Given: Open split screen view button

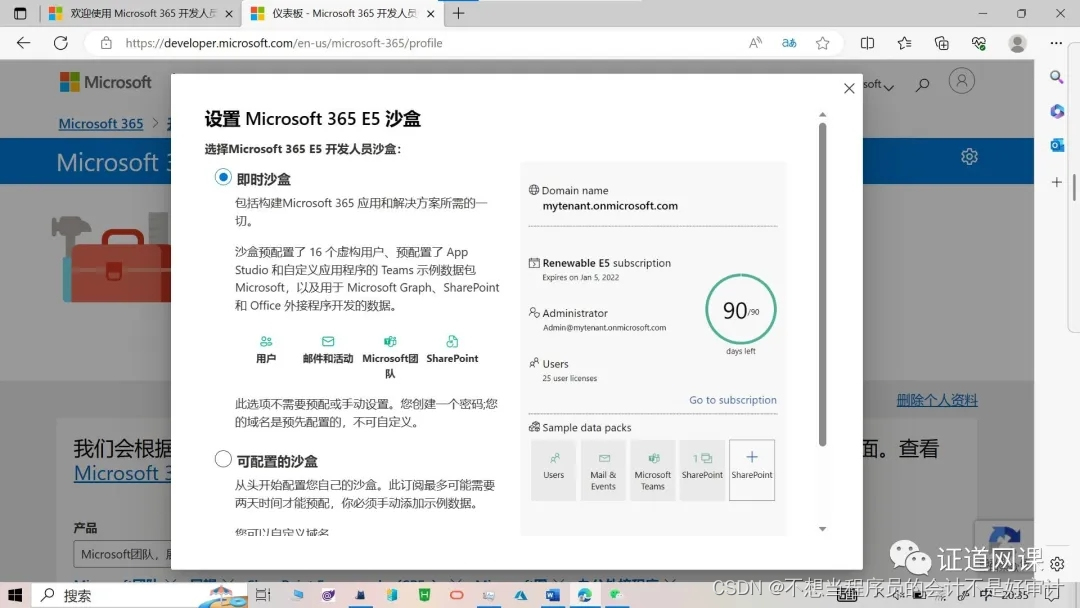Looking at the screenshot, I should pyautogui.click(x=867, y=43).
